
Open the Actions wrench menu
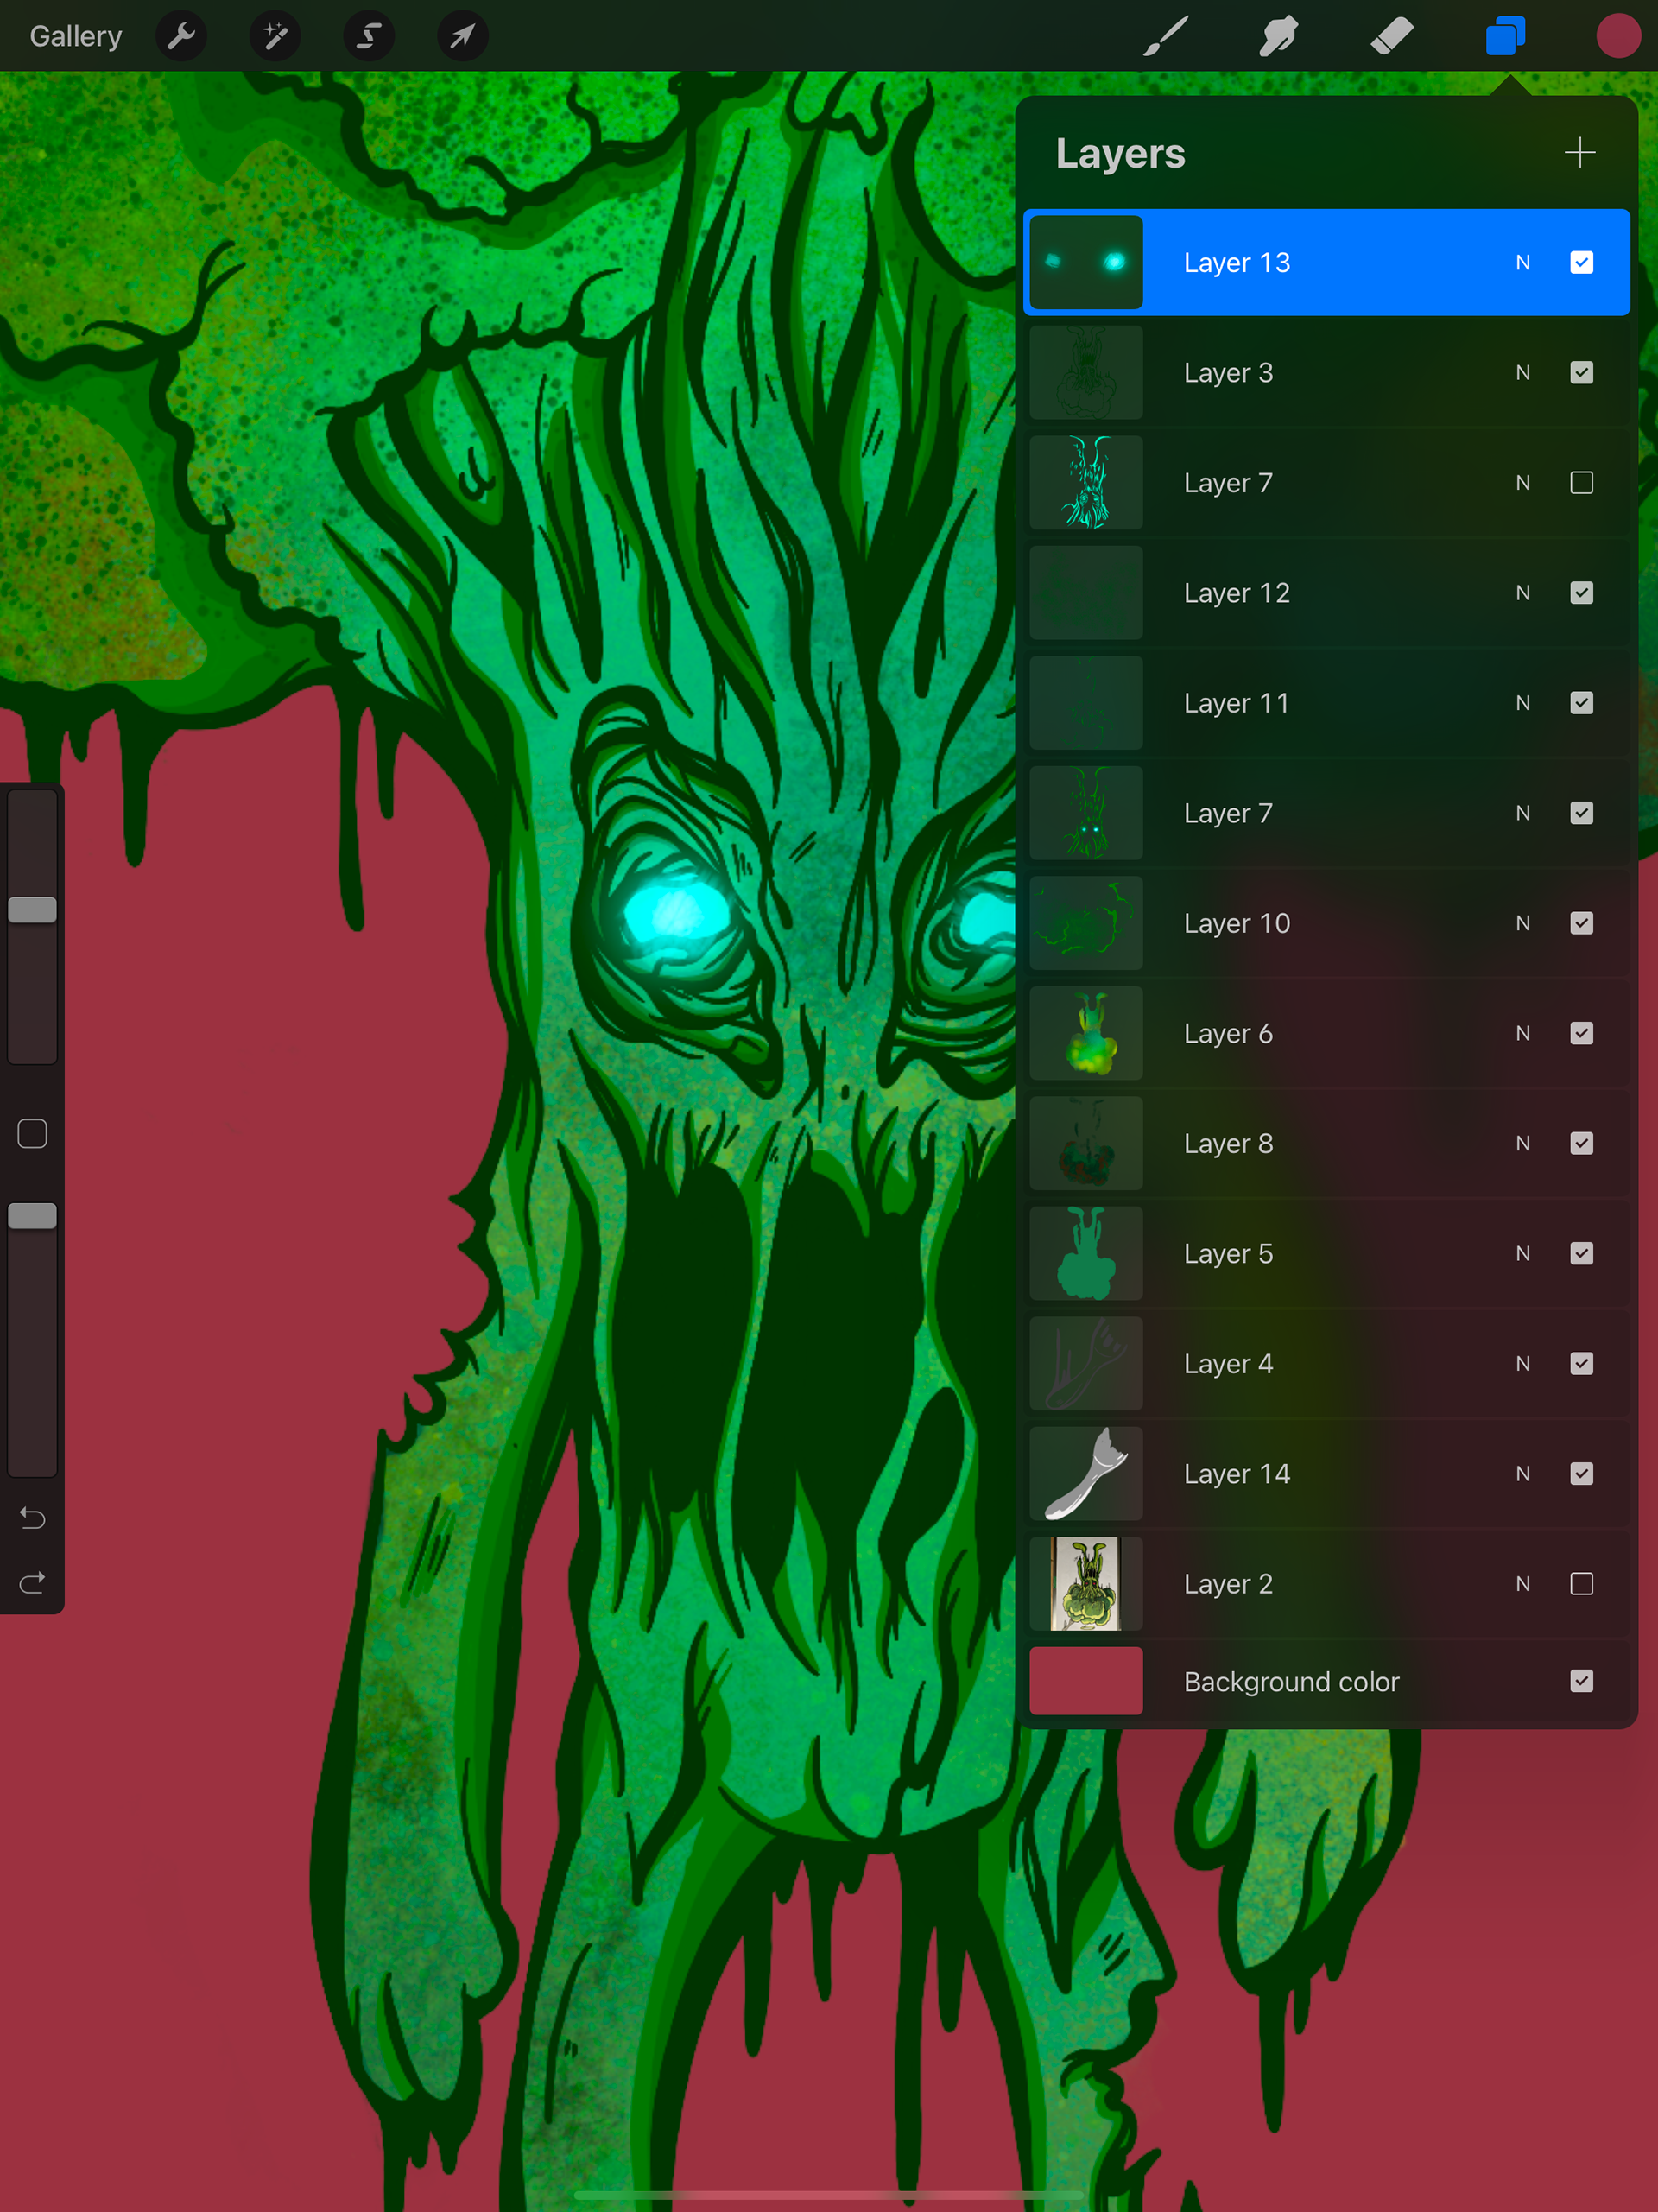[181, 37]
